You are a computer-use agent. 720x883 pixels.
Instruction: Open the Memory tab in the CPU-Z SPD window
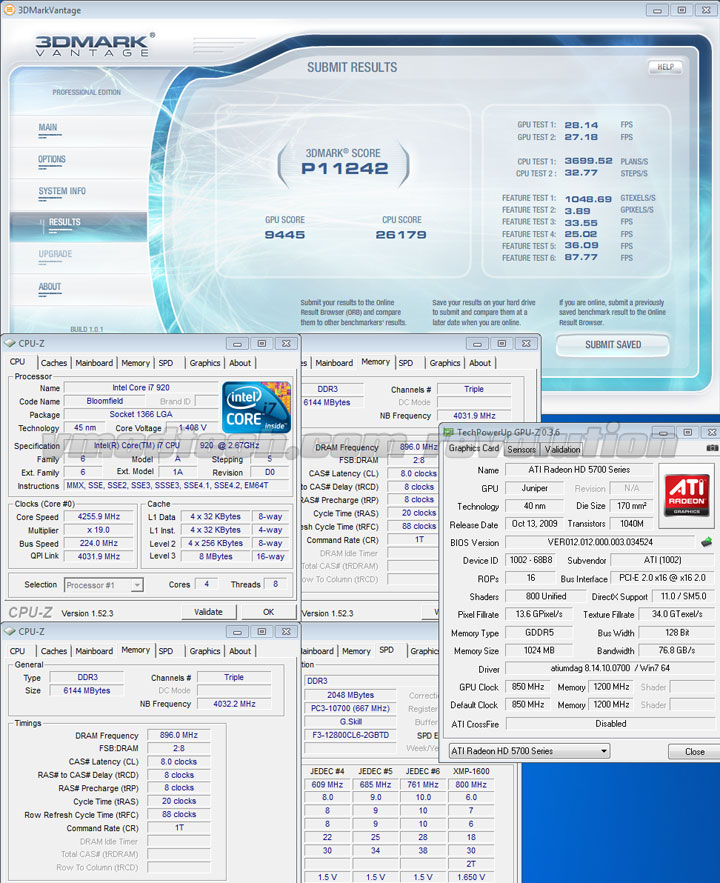[x=356, y=651]
